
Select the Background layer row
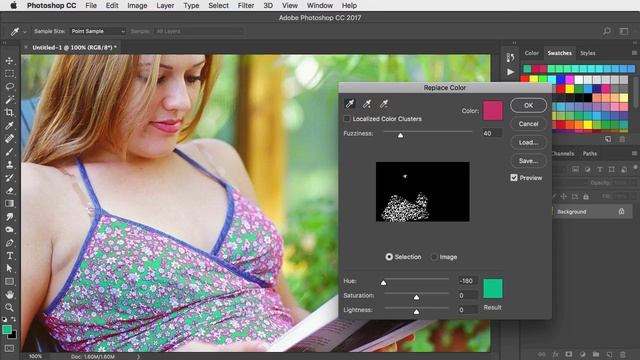592,211
